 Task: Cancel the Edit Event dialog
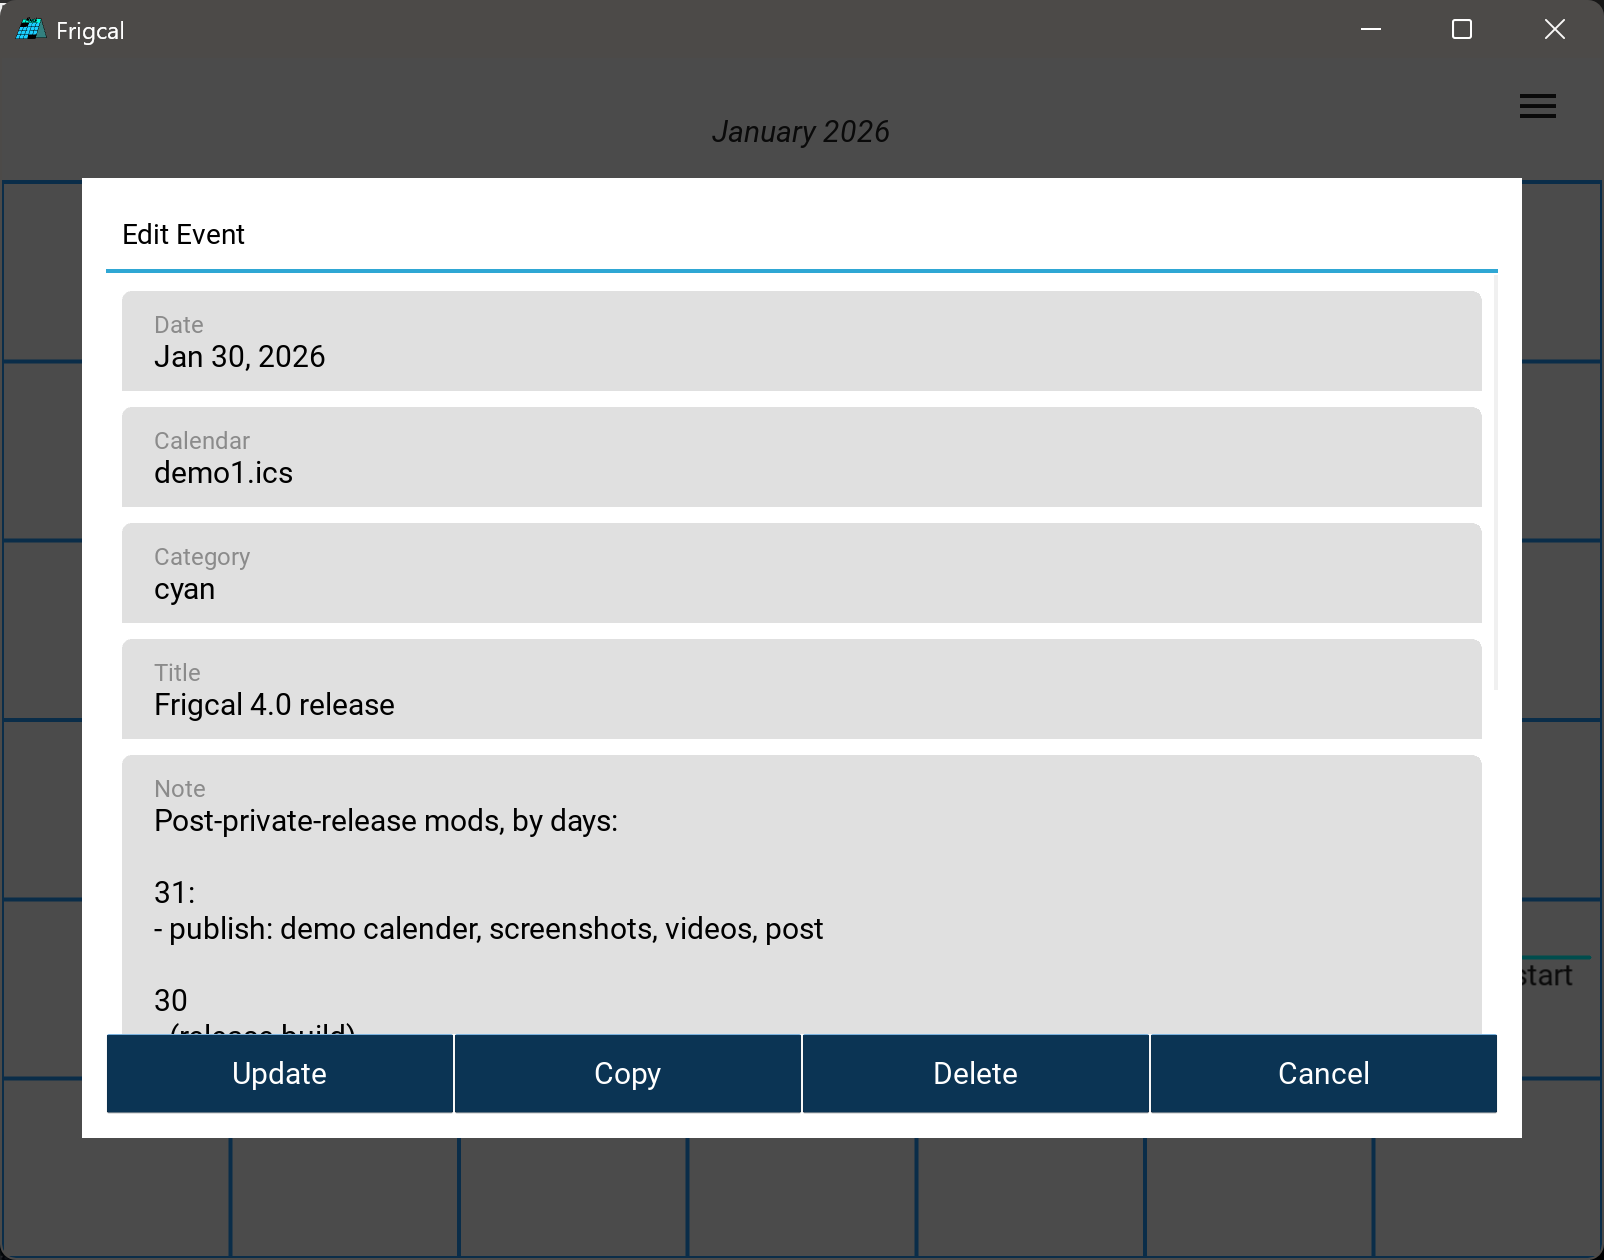(1323, 1073)
